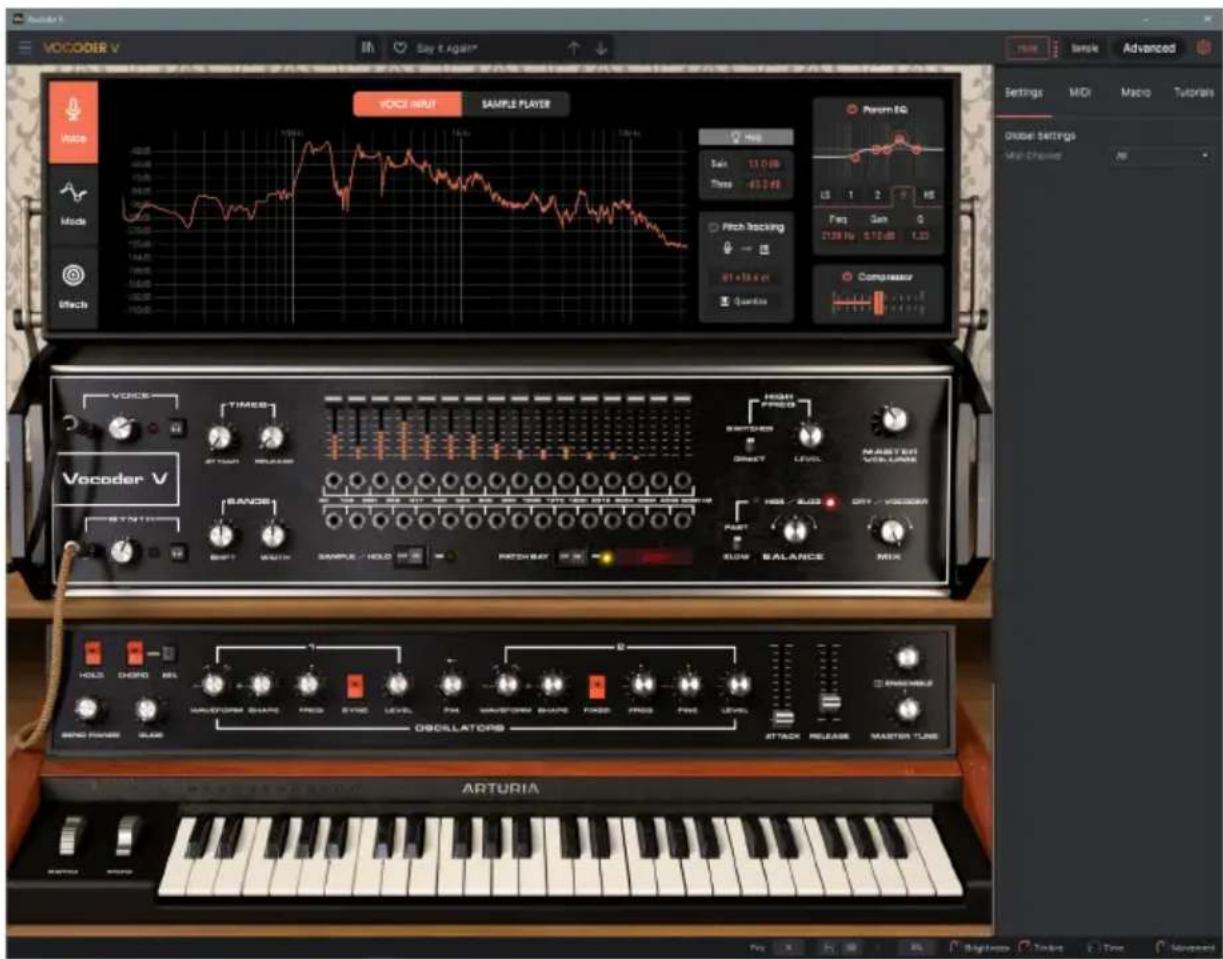Open the Settings side panel tab
1223x959 pixels.
1023,92
